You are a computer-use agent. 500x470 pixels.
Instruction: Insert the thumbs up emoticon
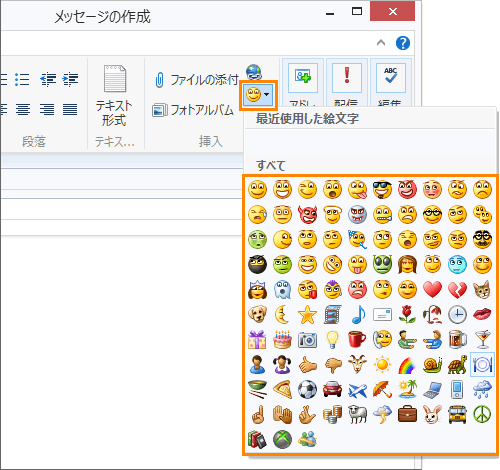pyautogui.click(x=307, y=365)
